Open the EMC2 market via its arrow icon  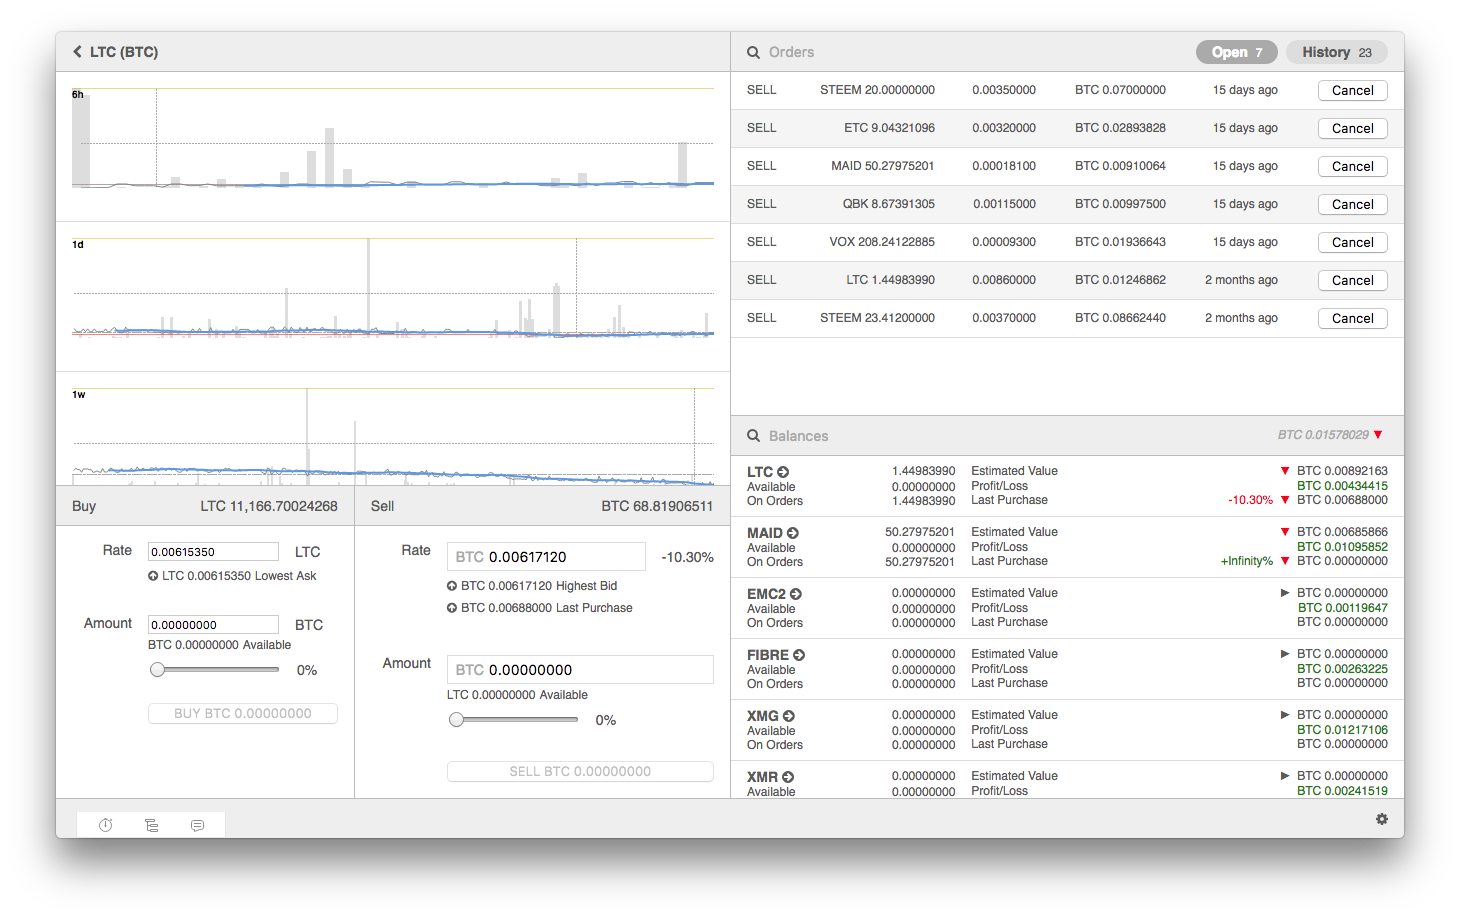tap(796, 594)
